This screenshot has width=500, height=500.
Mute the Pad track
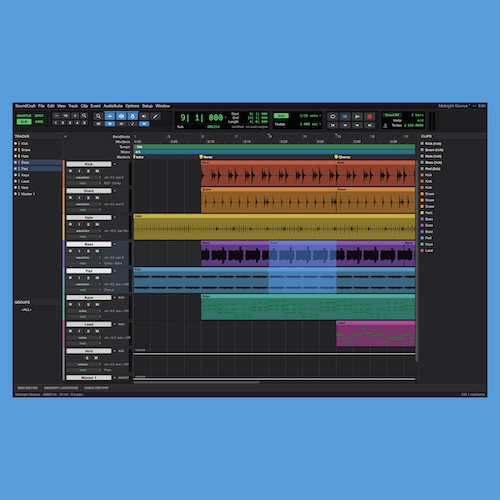pyautogui.click(x=97, y=278)
